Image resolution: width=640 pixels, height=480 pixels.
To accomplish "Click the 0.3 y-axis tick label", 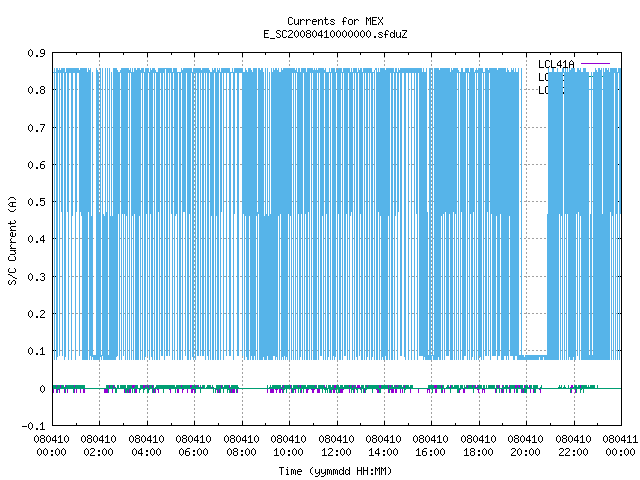I will click(x=36, y=277).
